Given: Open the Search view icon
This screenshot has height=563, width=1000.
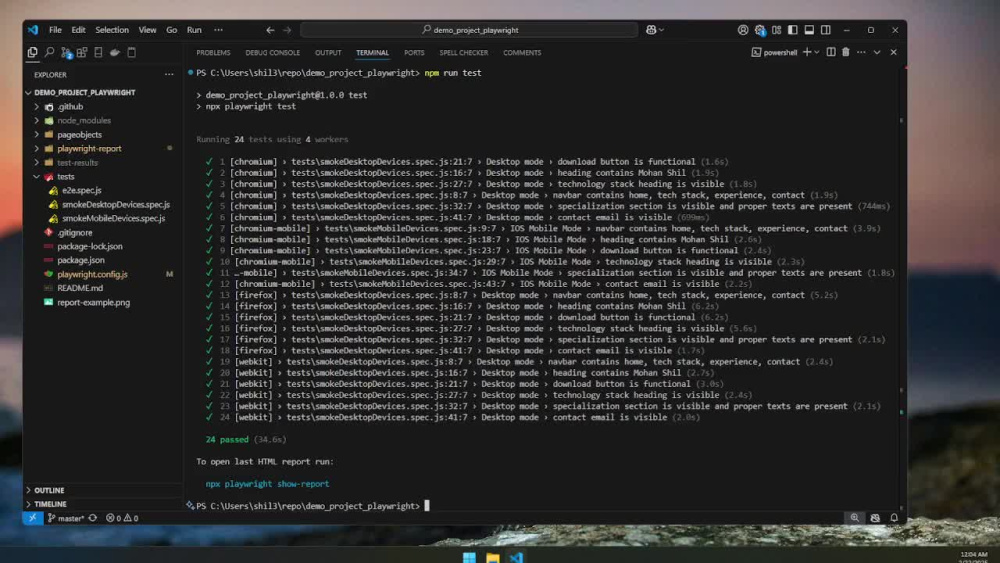Looking at the screenshot, I should point(49,52).
